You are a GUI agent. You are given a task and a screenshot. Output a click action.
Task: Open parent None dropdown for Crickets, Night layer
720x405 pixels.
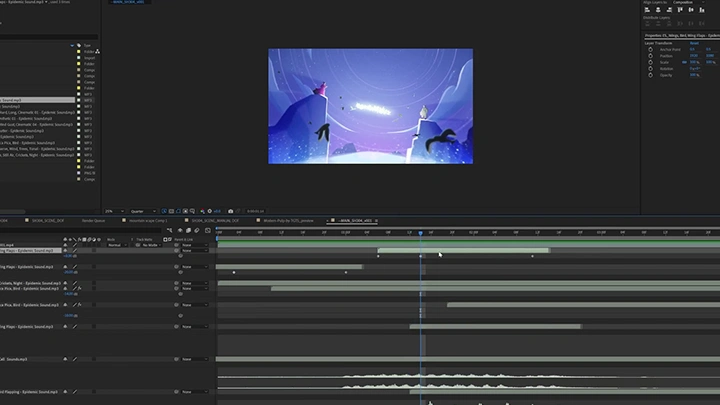coord(195,283)
